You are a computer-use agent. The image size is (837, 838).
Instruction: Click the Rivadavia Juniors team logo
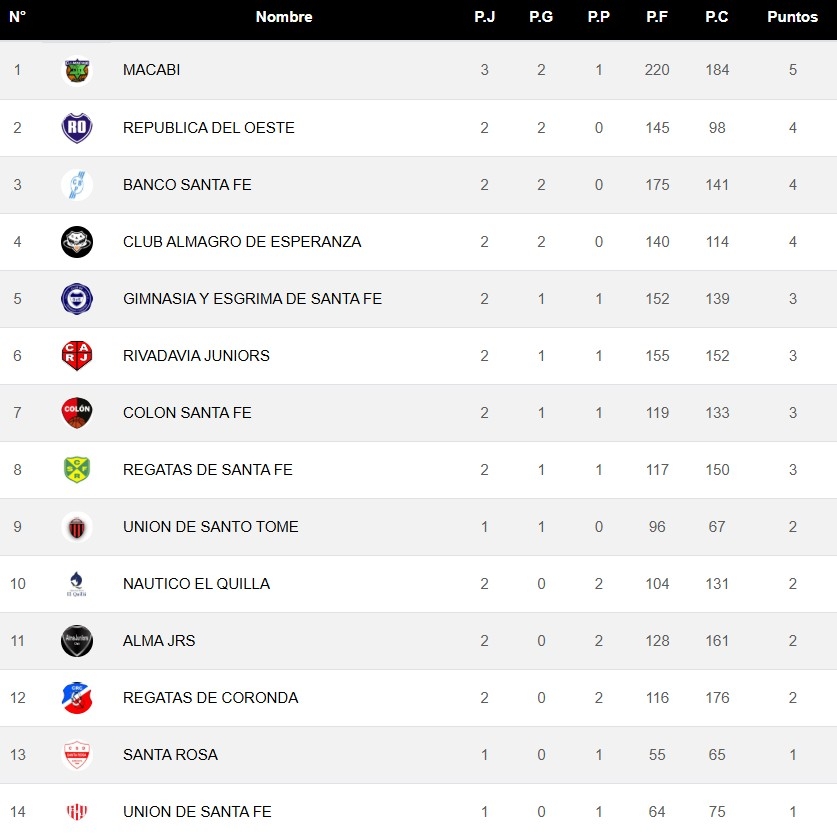click(77, 356)
